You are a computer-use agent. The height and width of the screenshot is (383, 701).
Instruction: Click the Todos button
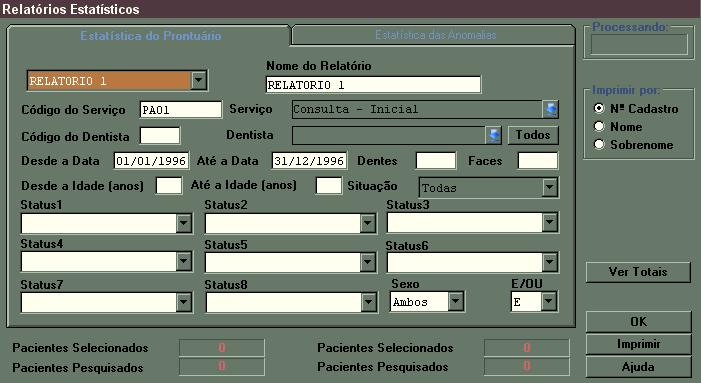click(x=533, y=135)
